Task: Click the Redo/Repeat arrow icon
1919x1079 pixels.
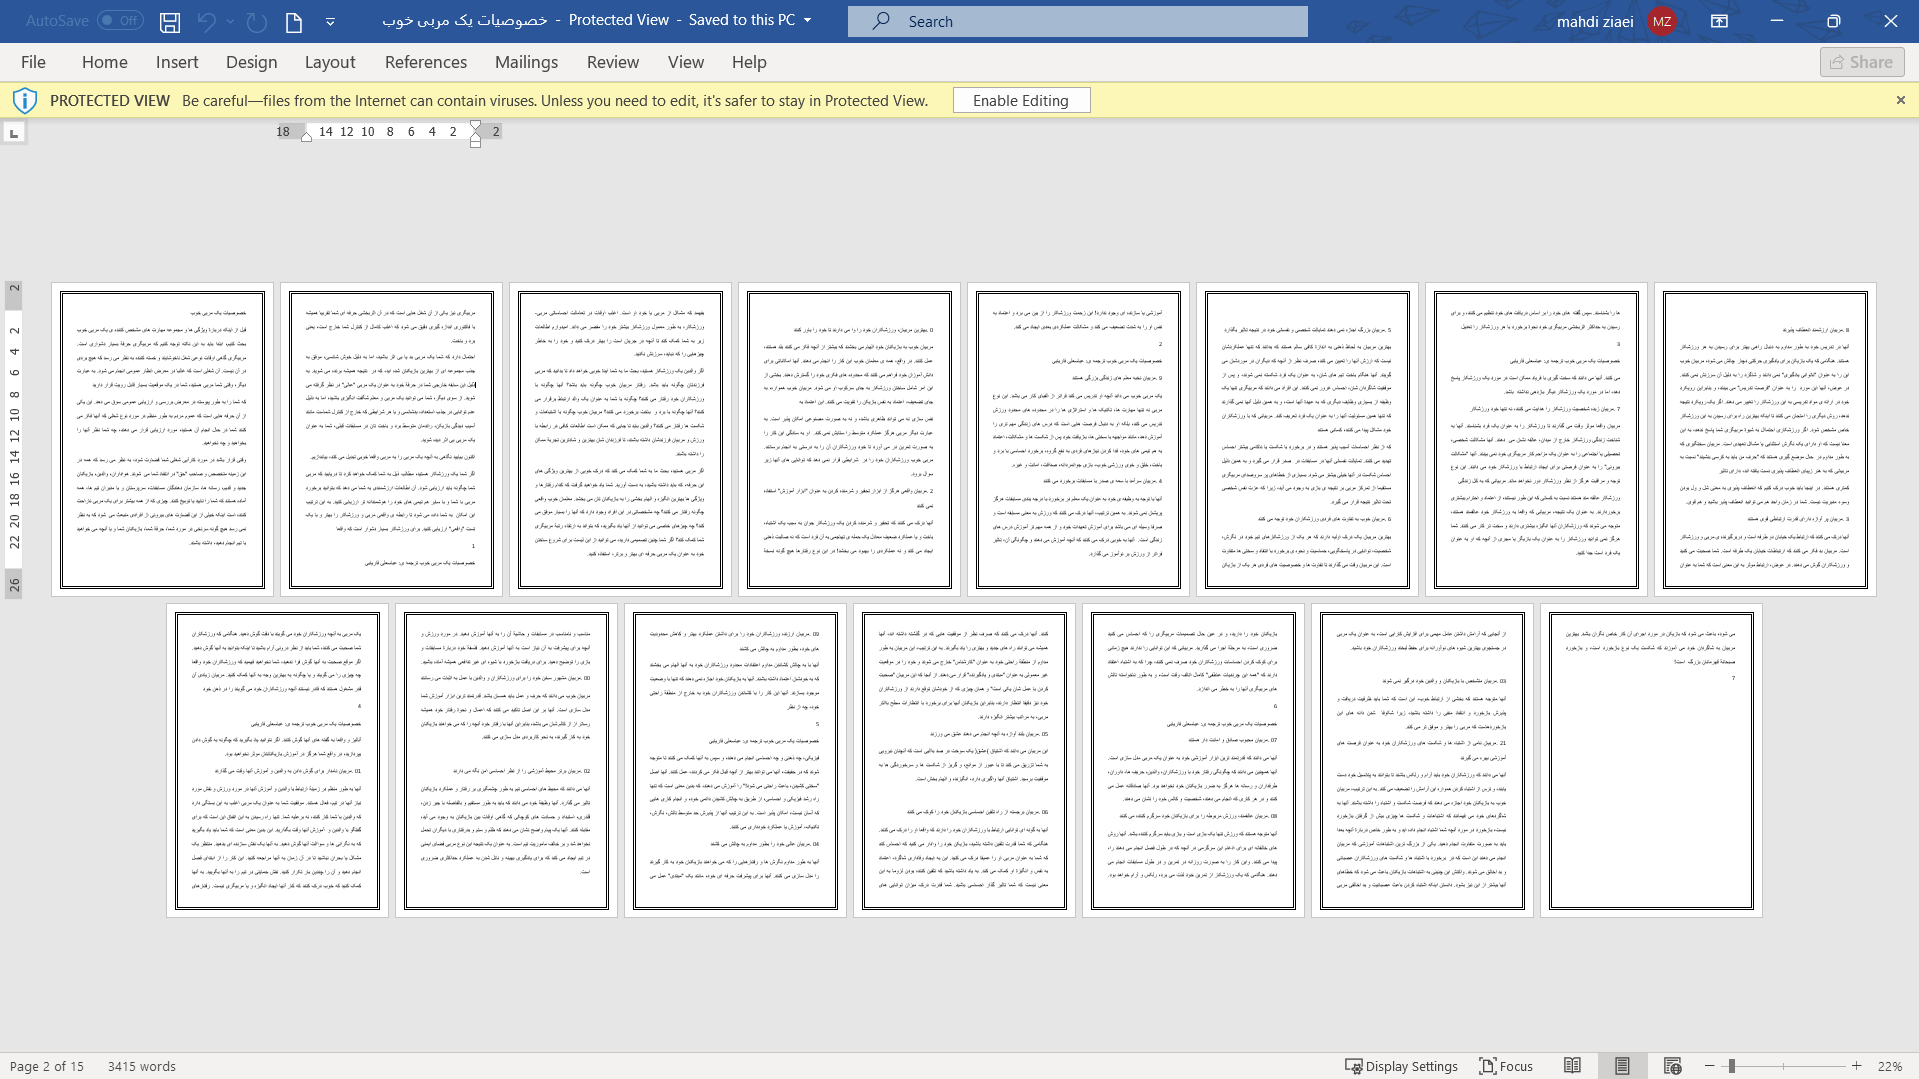Action: tap(257, 21)
